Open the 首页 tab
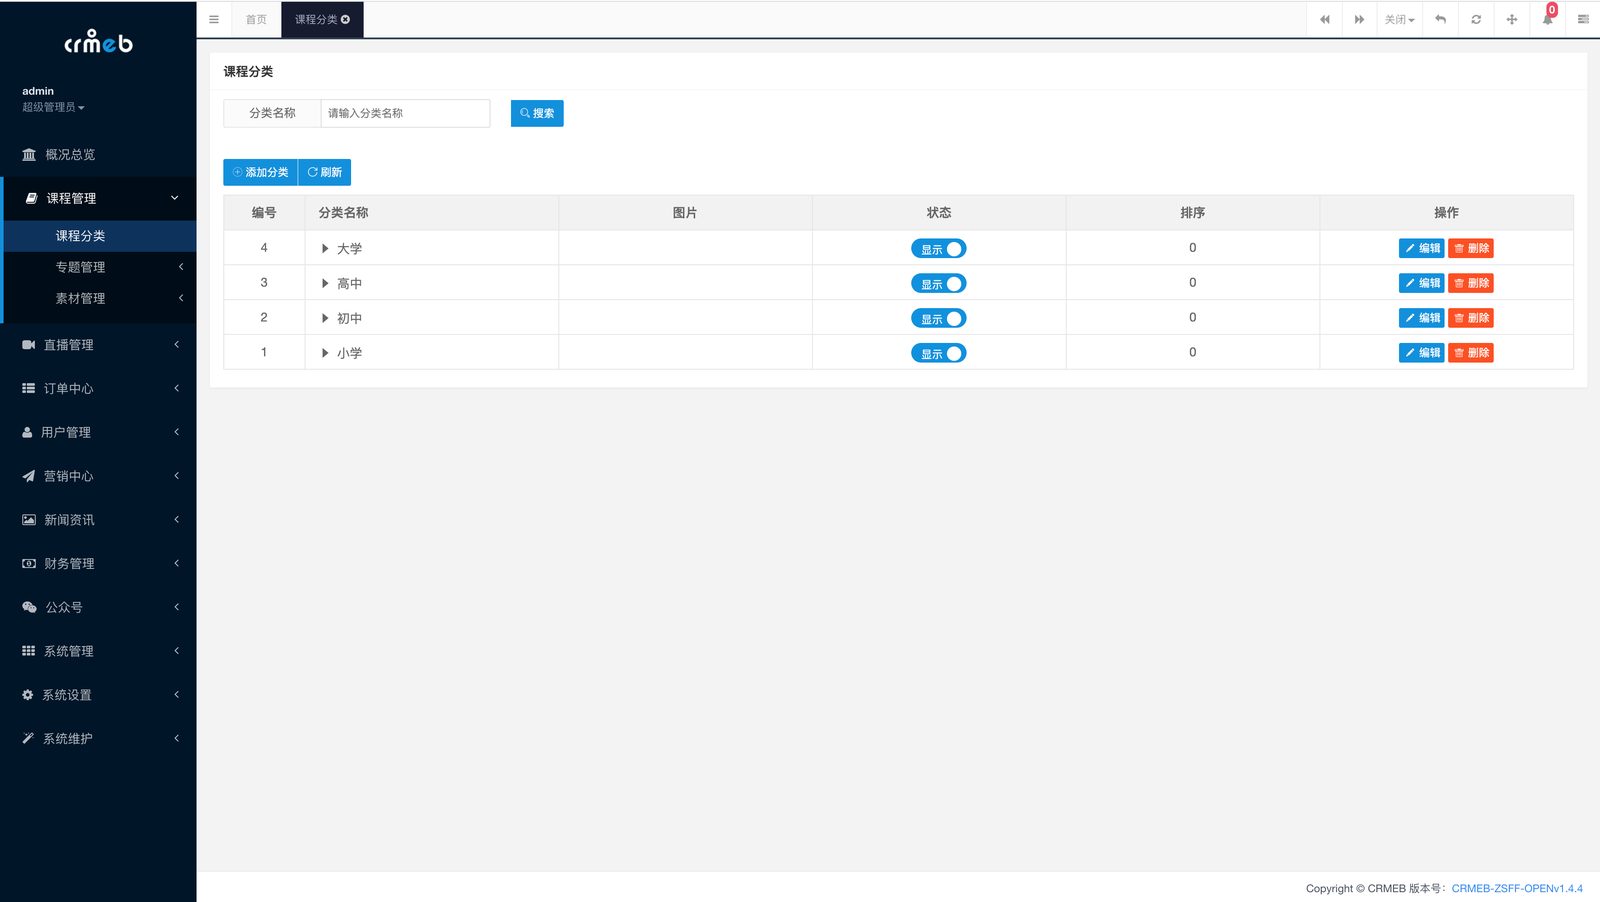The image size is (1600, 902). coord(256,19)
